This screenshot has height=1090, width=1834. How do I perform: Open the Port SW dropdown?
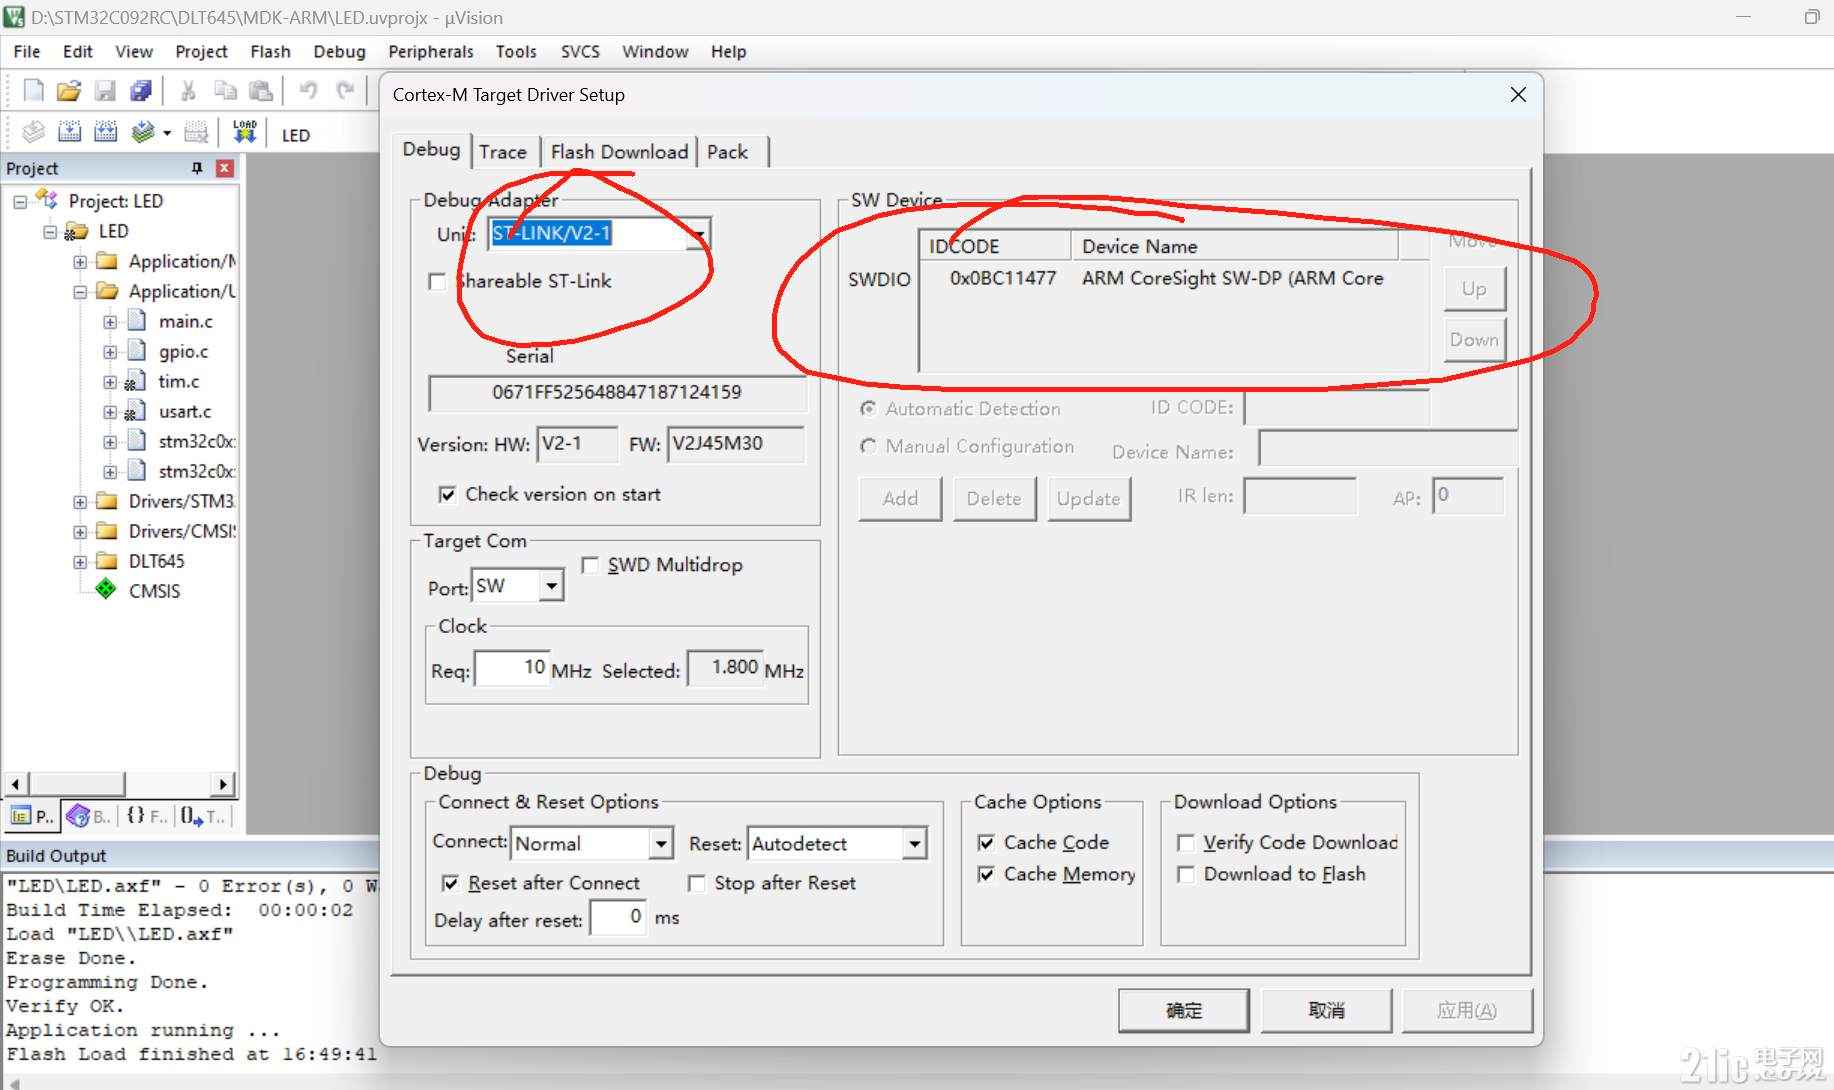click(x=551, y=585)
